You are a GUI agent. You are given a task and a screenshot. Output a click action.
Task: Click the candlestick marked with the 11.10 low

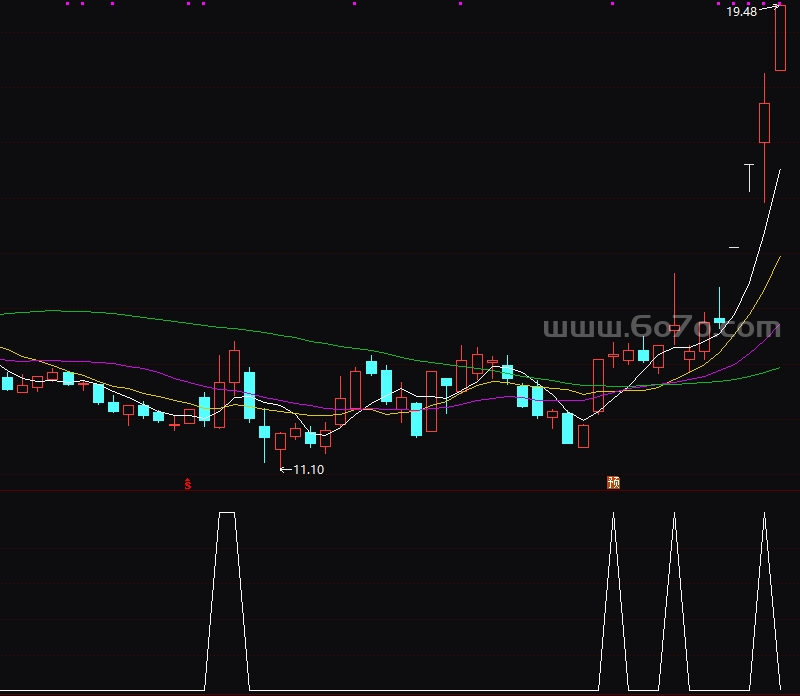[x=280, y=450]
